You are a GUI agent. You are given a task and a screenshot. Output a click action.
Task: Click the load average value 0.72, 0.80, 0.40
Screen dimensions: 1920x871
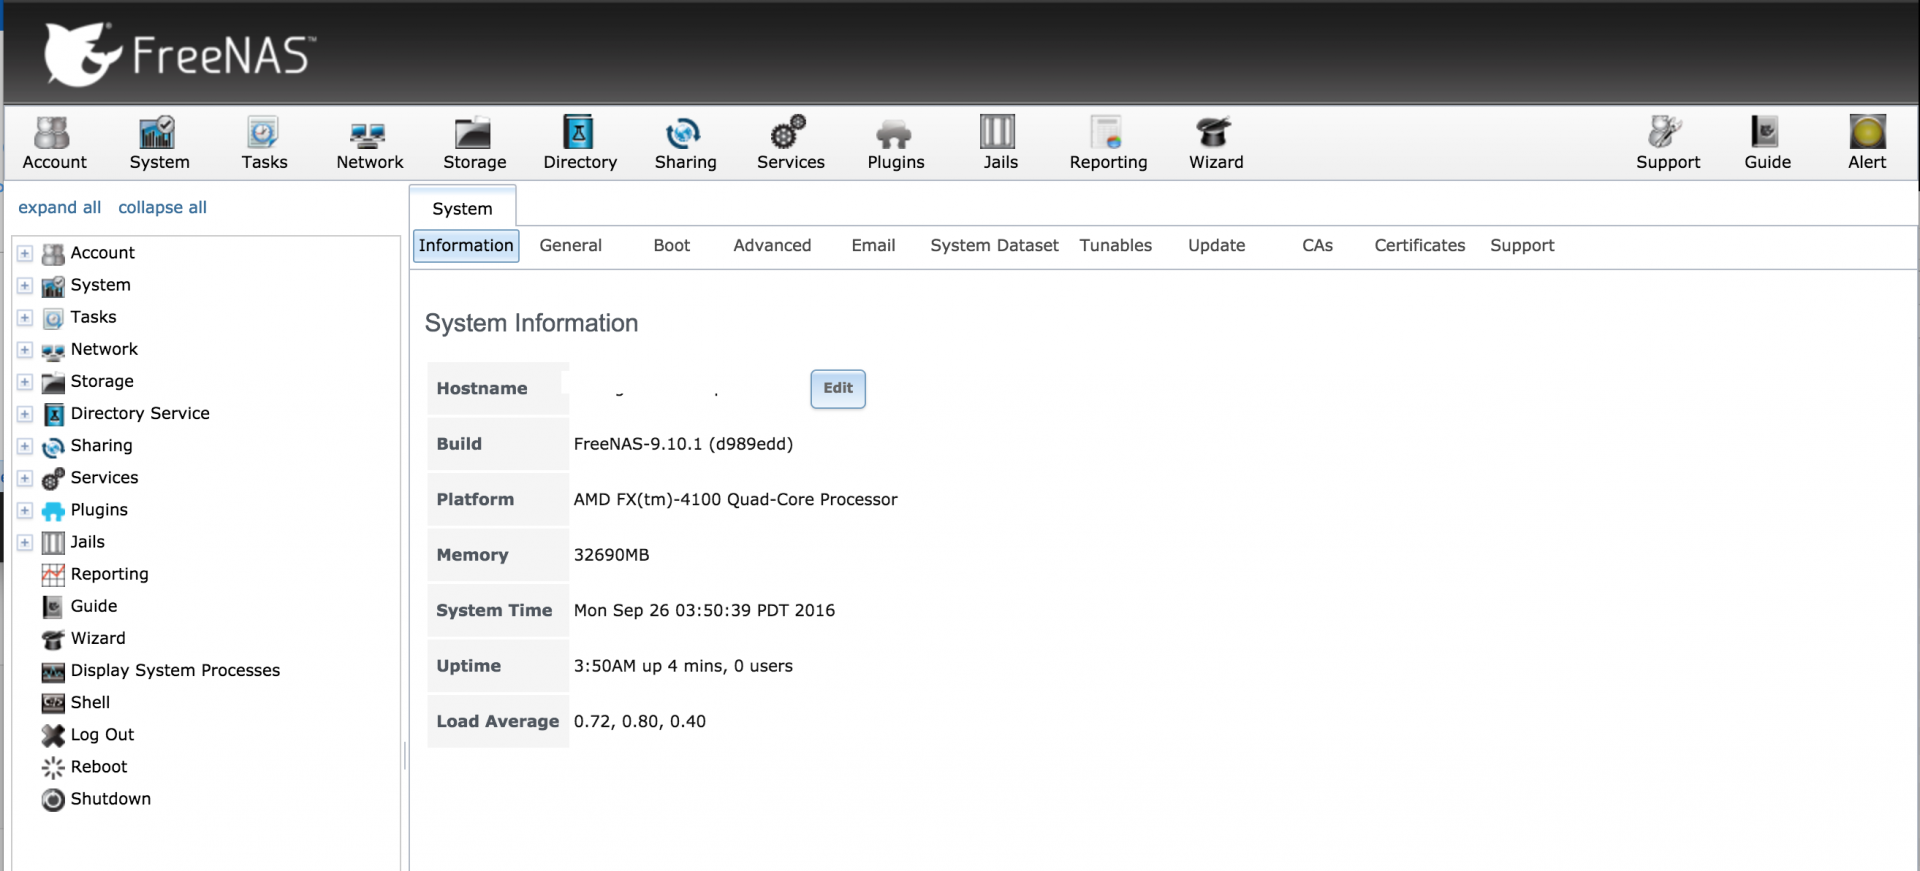[639, 721]
